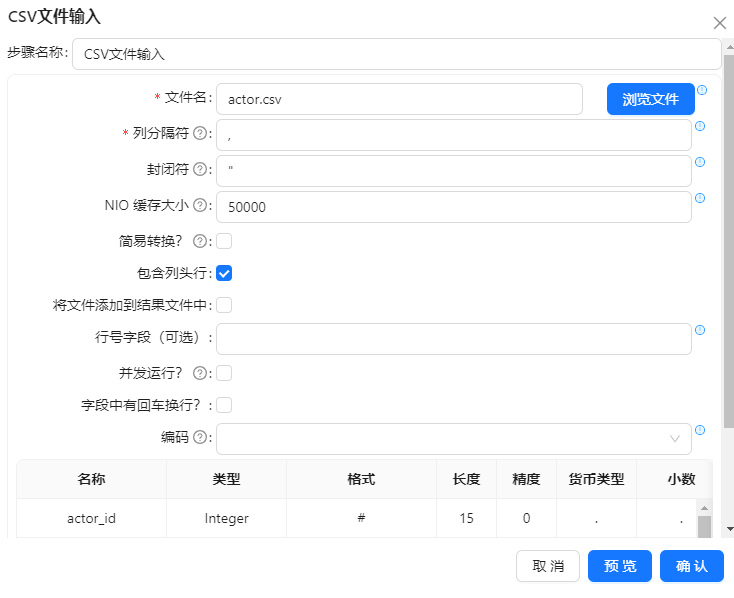Click help icon beside 列分隔符 label

pos(200,133)
